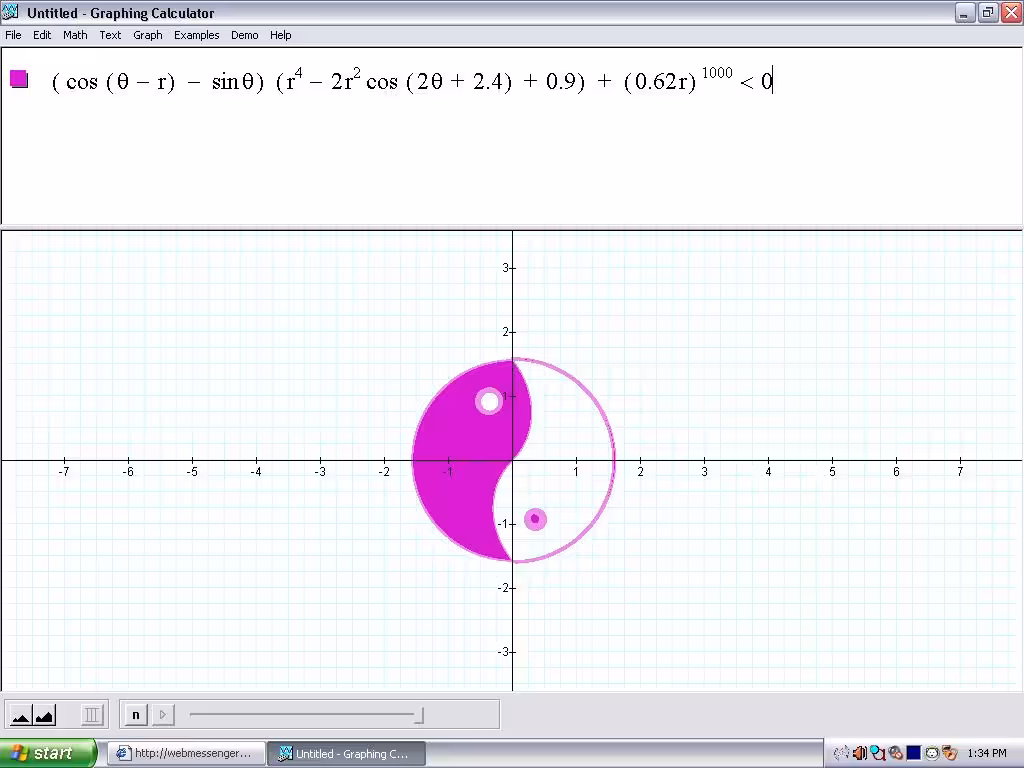Click the n slider handle
Screen dimensions: 1024x768
tap(419, 715)
